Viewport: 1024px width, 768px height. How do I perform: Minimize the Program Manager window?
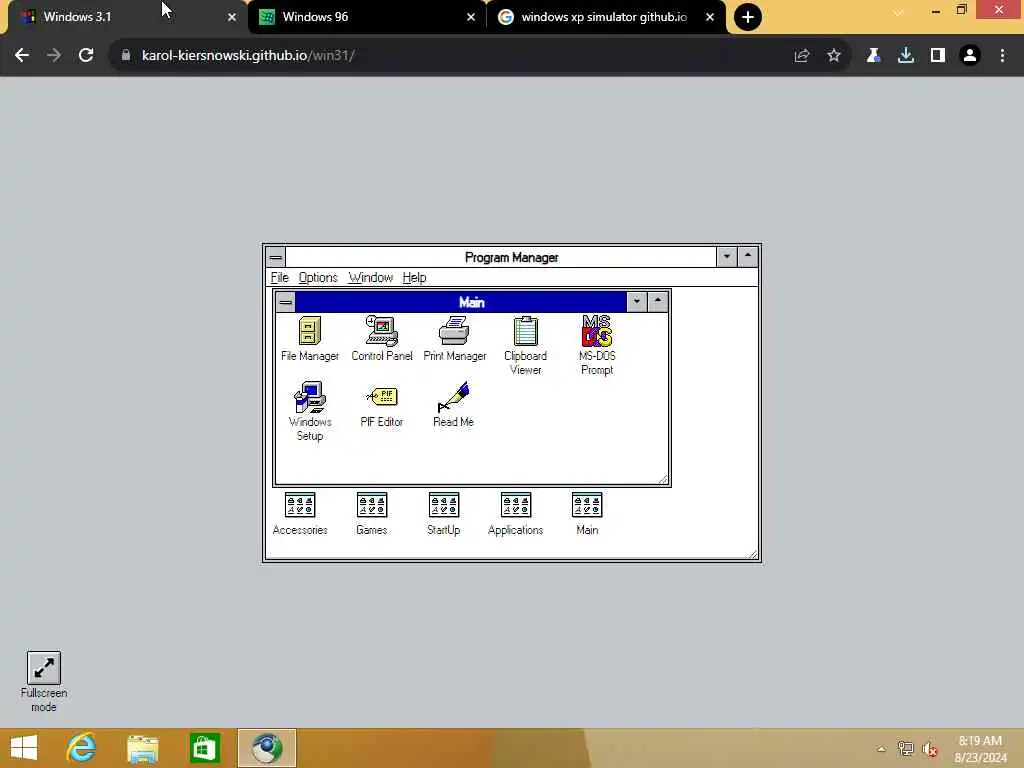(x=727, y=257)
